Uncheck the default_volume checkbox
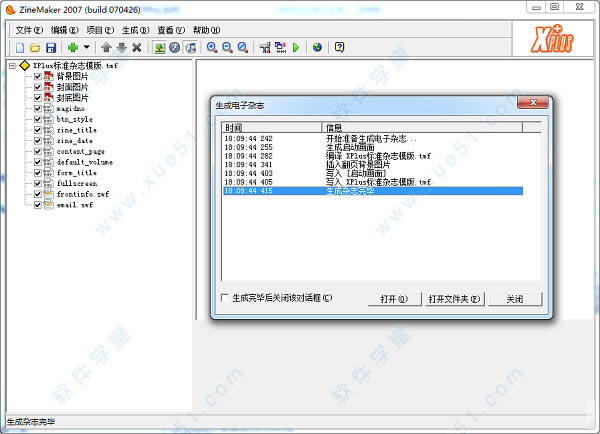 click(x=38, y=162)
